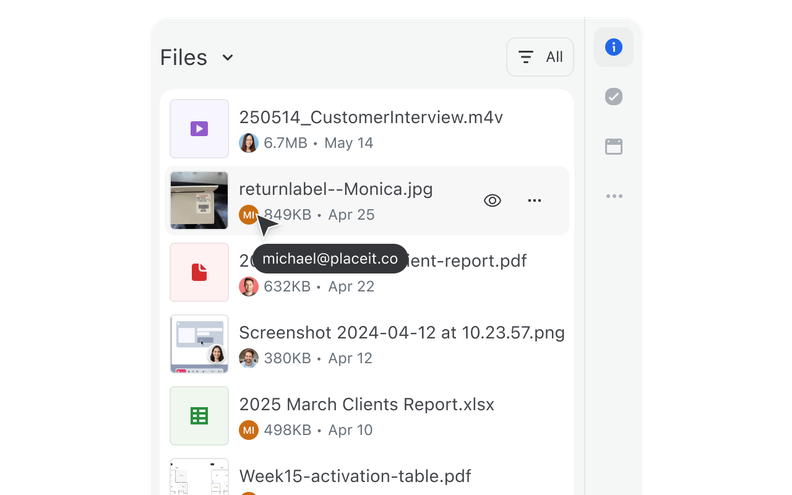Open Week15-activation-table.pdf file name

355,476
